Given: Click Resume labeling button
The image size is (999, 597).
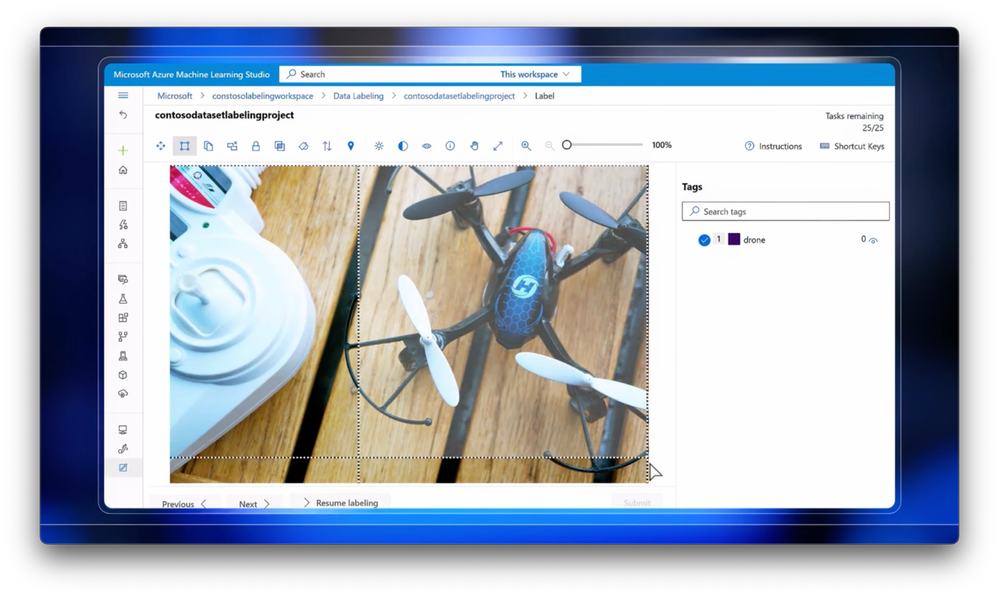Looking at the screenshot, I should coord(340,502).
